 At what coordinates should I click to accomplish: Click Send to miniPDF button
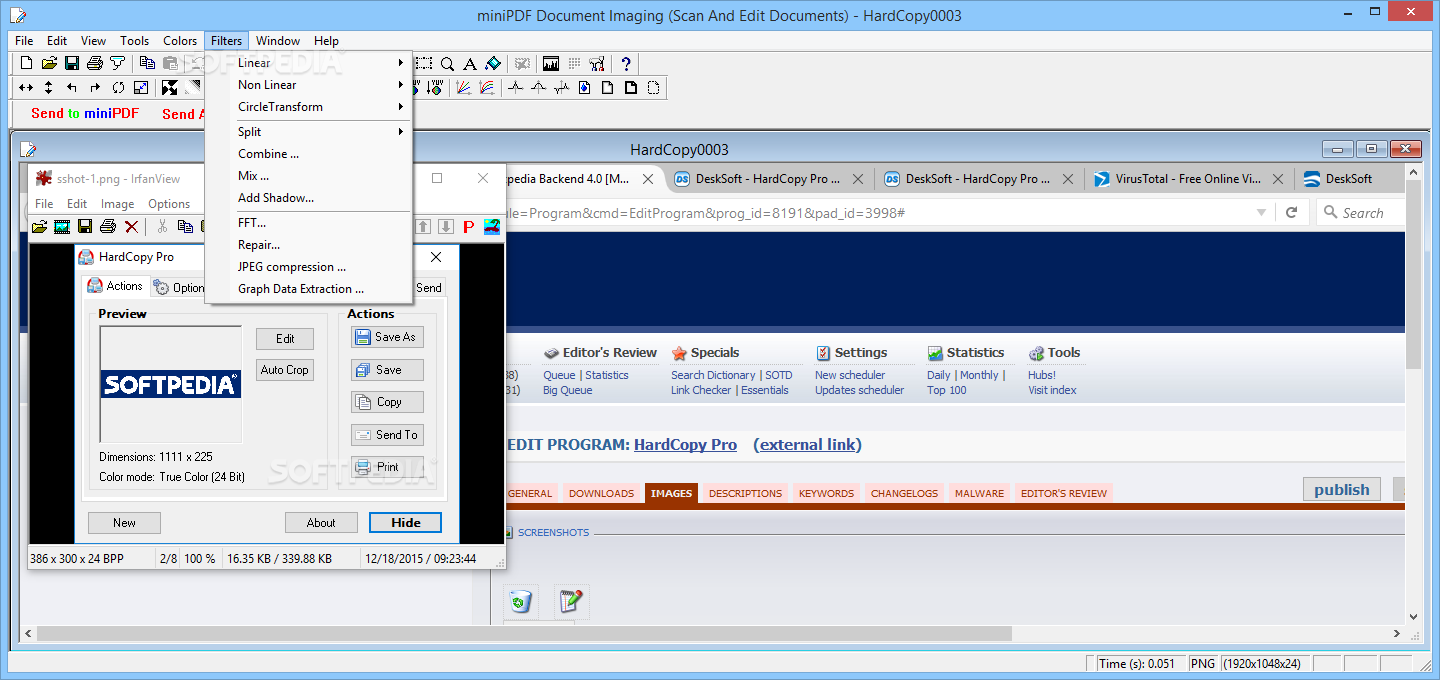tap(85, 114)
